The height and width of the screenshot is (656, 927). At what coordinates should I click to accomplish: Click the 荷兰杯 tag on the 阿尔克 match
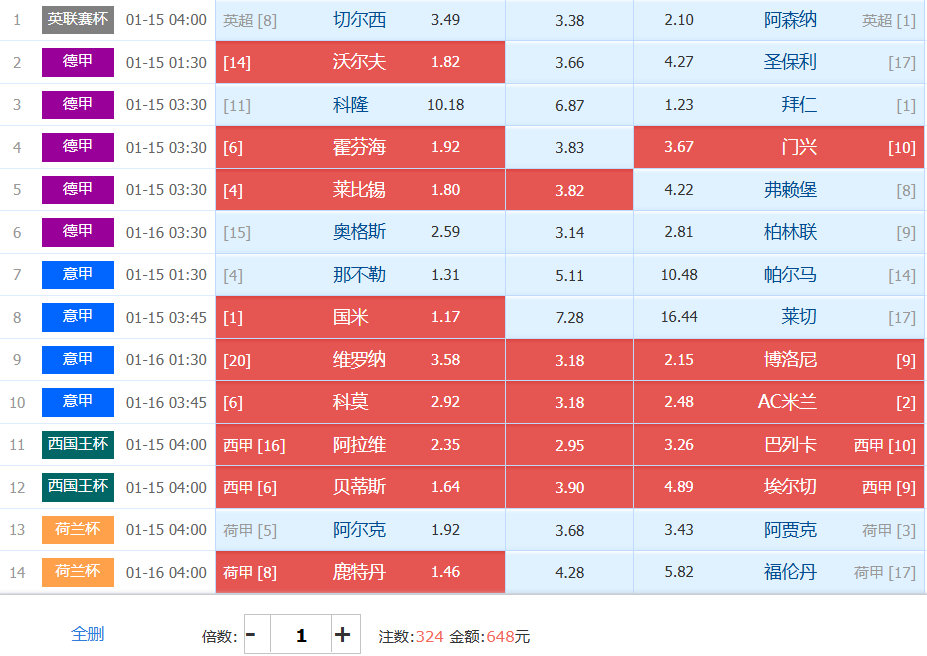point(78,529)
